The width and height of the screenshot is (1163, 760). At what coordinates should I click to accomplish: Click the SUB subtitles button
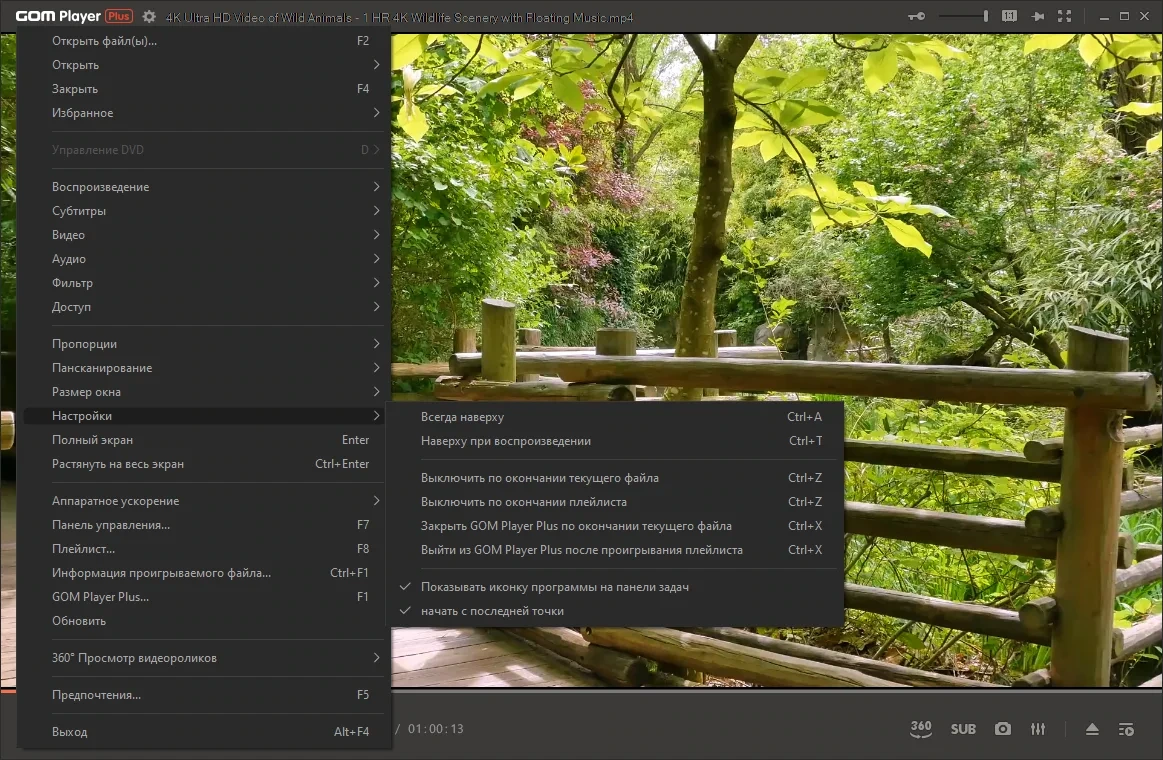[963, 730]
